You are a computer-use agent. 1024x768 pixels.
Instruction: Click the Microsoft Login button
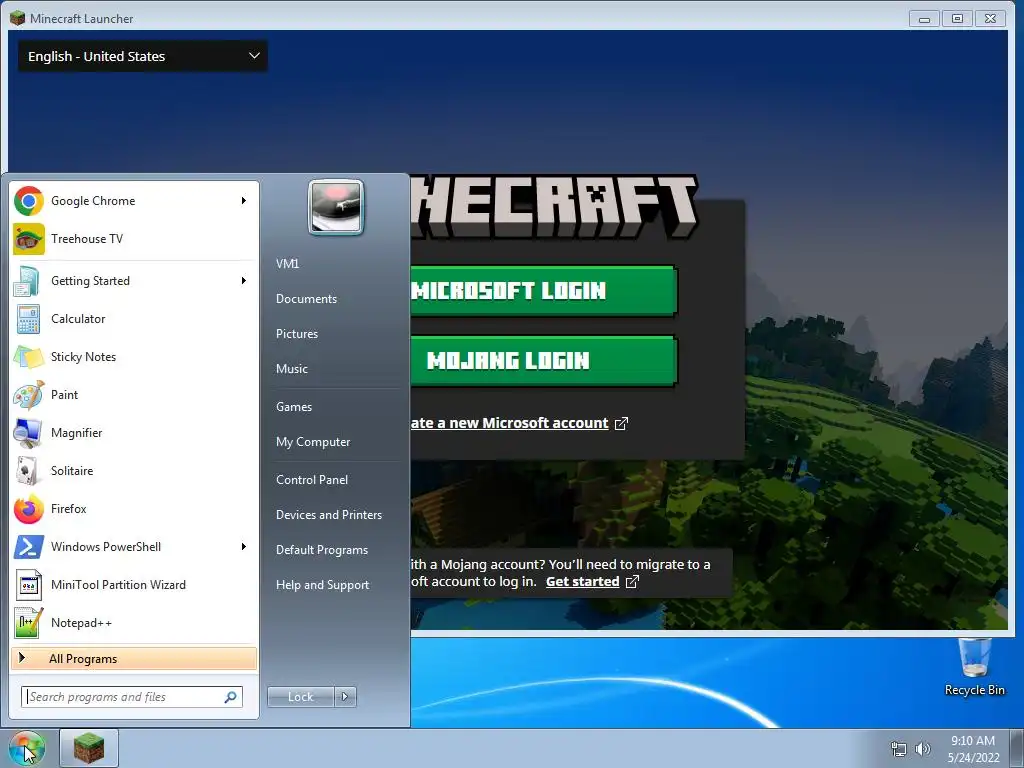click(x=543, y=291)
